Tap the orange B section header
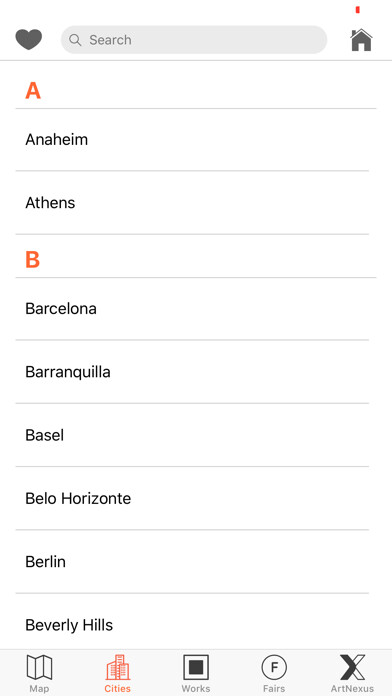 [33, 260]
